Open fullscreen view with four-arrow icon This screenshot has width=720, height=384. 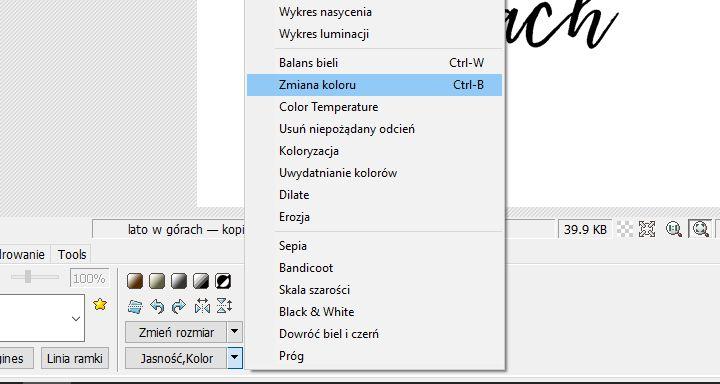tap(647, 229)
